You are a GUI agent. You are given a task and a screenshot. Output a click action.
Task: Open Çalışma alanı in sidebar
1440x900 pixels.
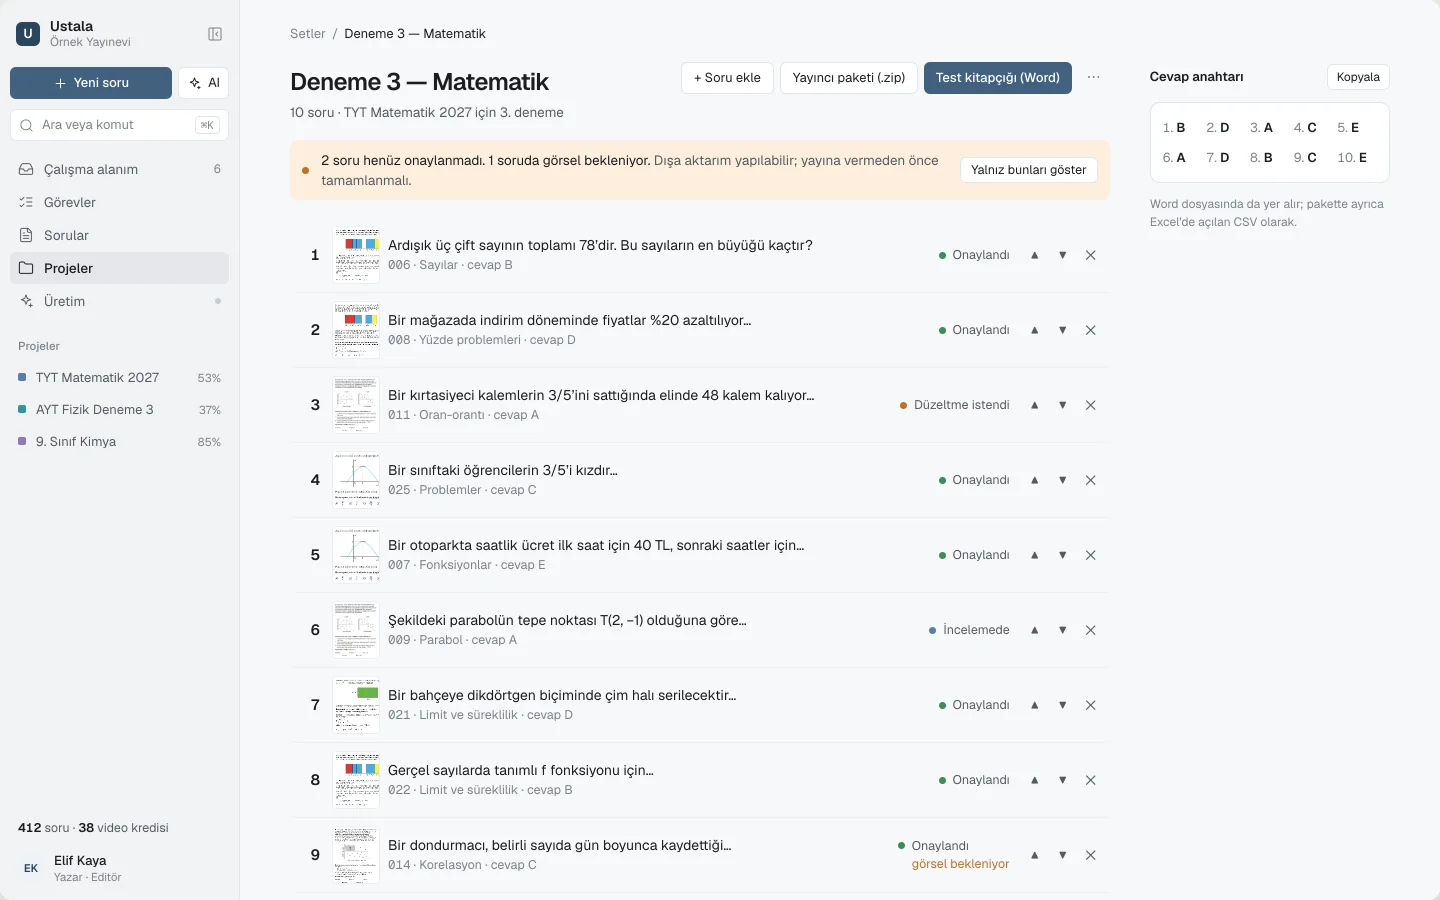click(x=119, y=169)
